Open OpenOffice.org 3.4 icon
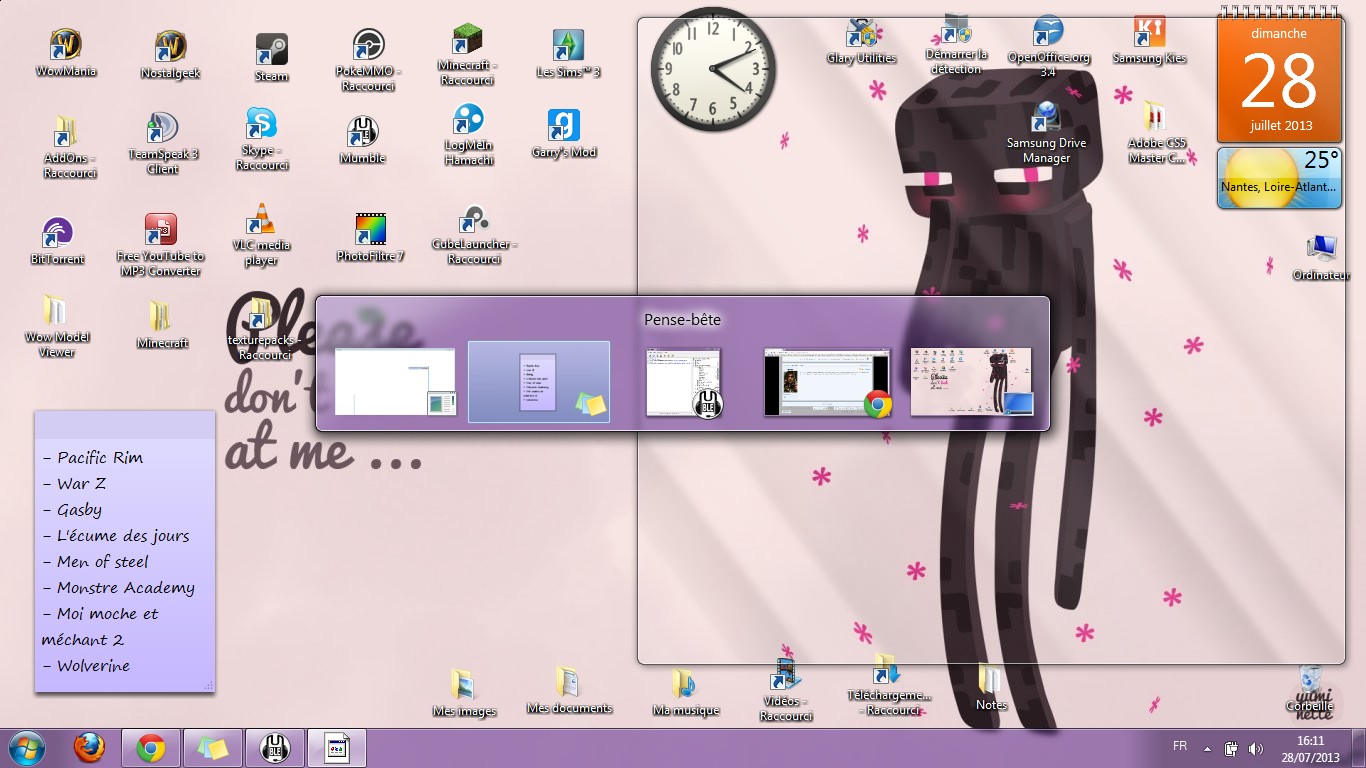This screenshot has width=1366, height=768. [x=1048, y=32]
